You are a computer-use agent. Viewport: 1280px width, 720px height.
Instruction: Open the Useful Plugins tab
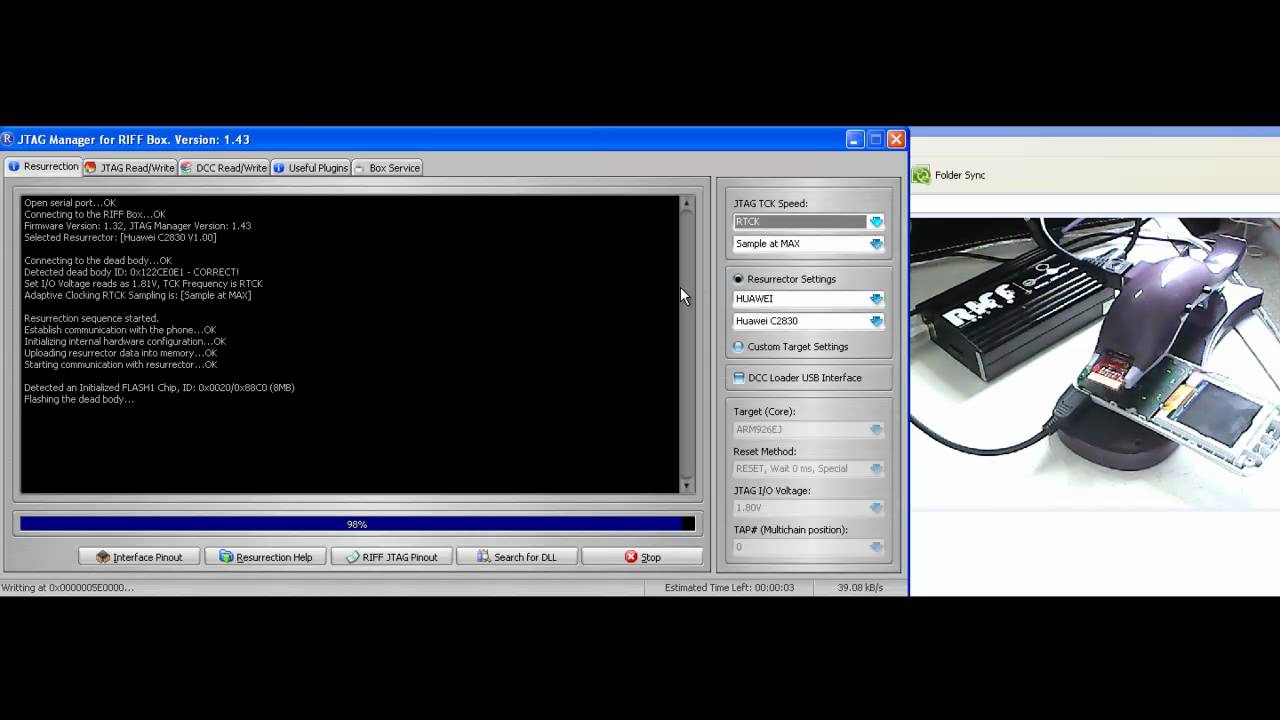click(310, 168)
